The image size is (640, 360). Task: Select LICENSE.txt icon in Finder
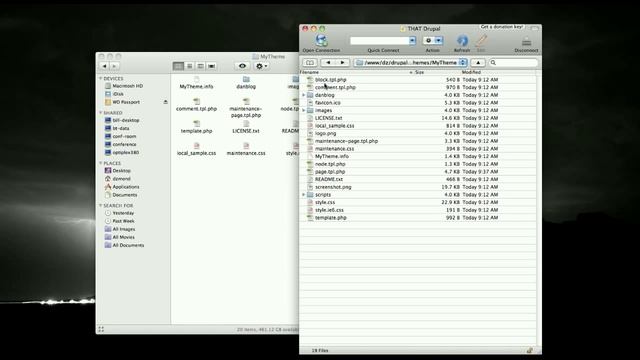(x=246, y=123)
